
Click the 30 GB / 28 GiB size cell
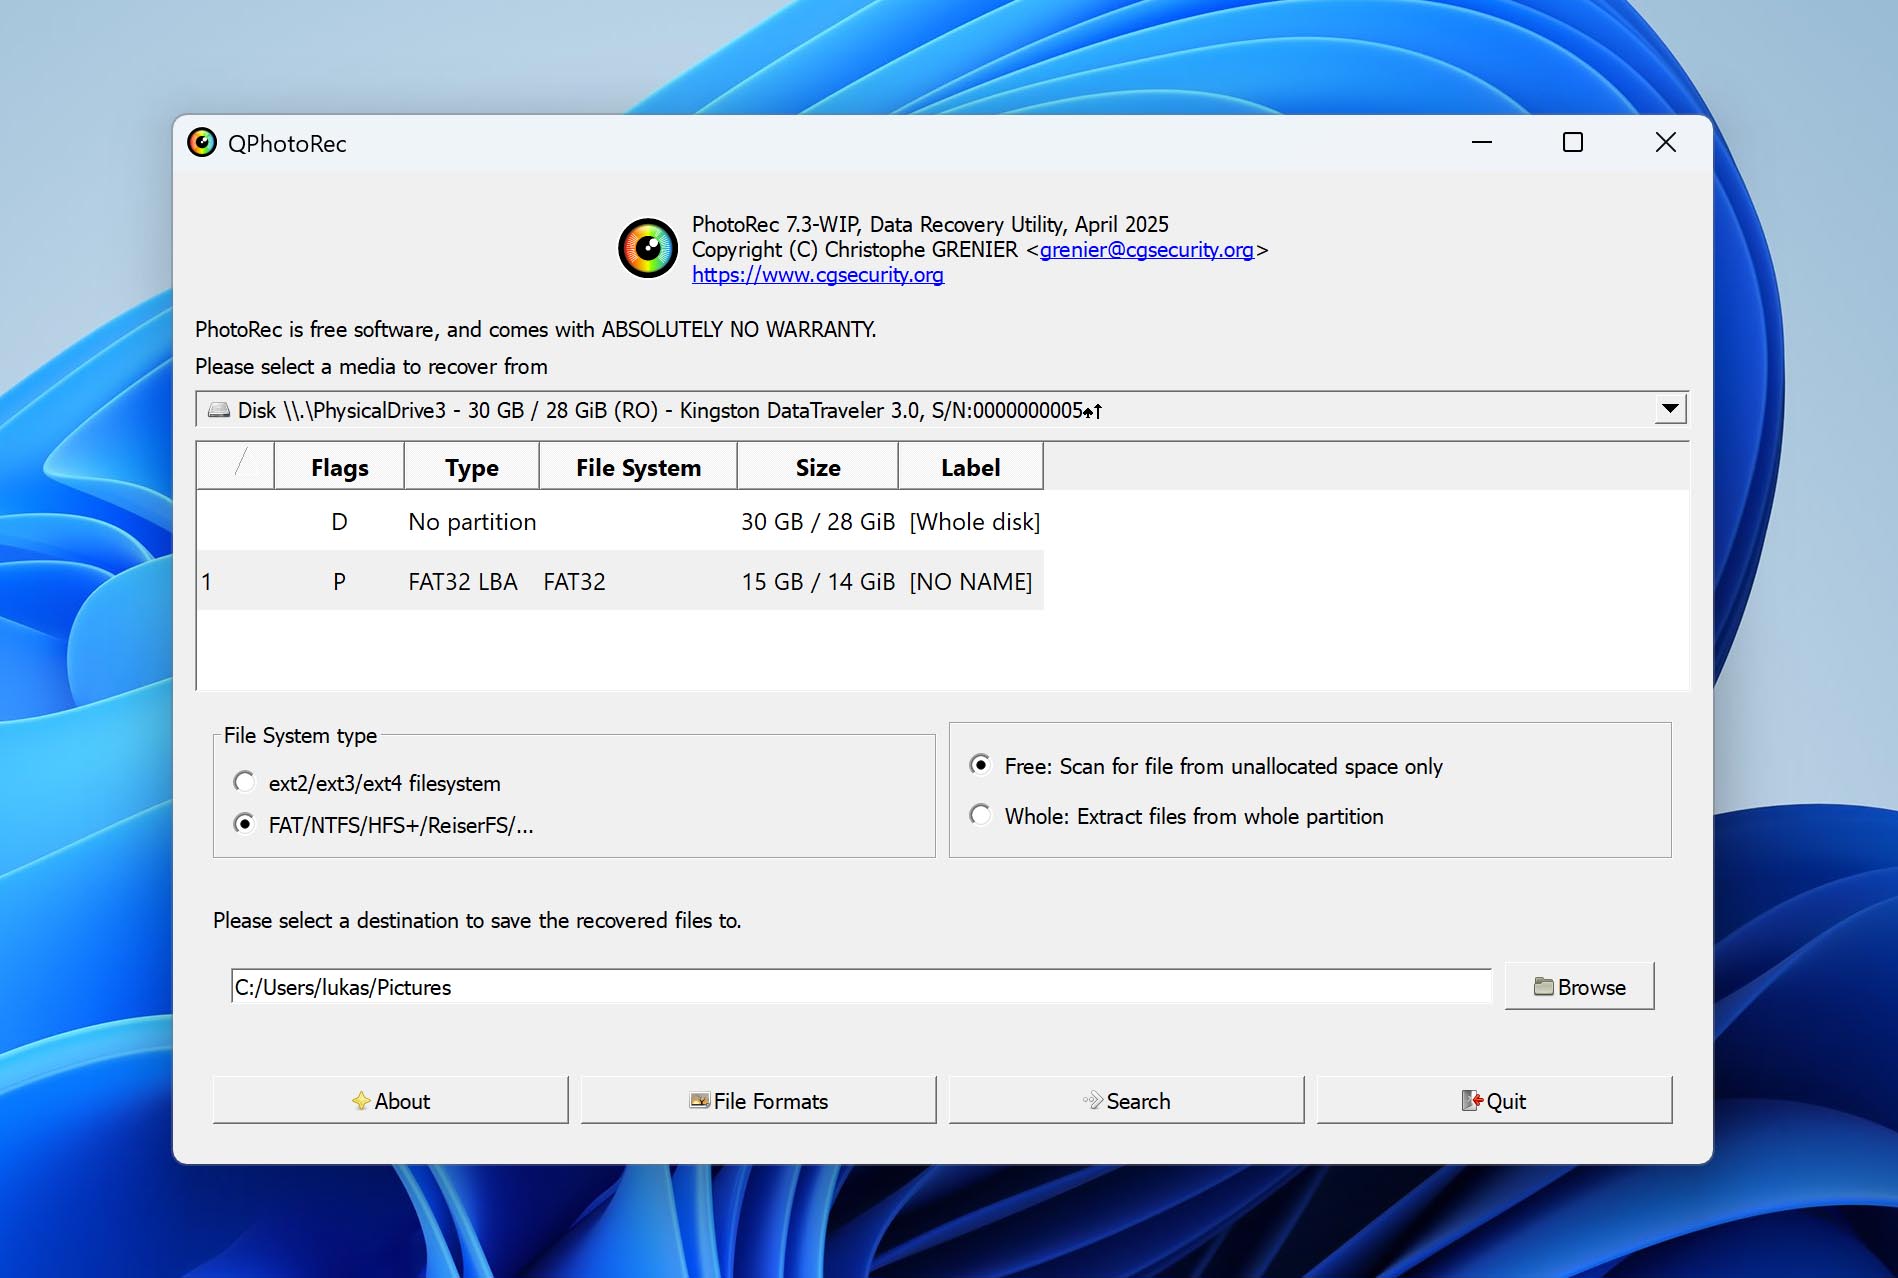tap(818, 522)
